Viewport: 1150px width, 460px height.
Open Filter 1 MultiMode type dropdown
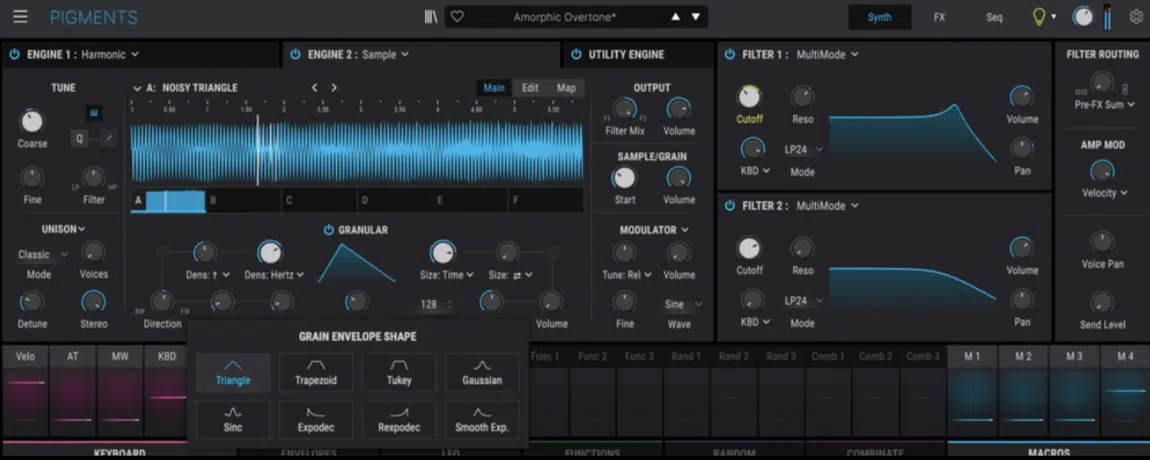(x=828, y=54)
